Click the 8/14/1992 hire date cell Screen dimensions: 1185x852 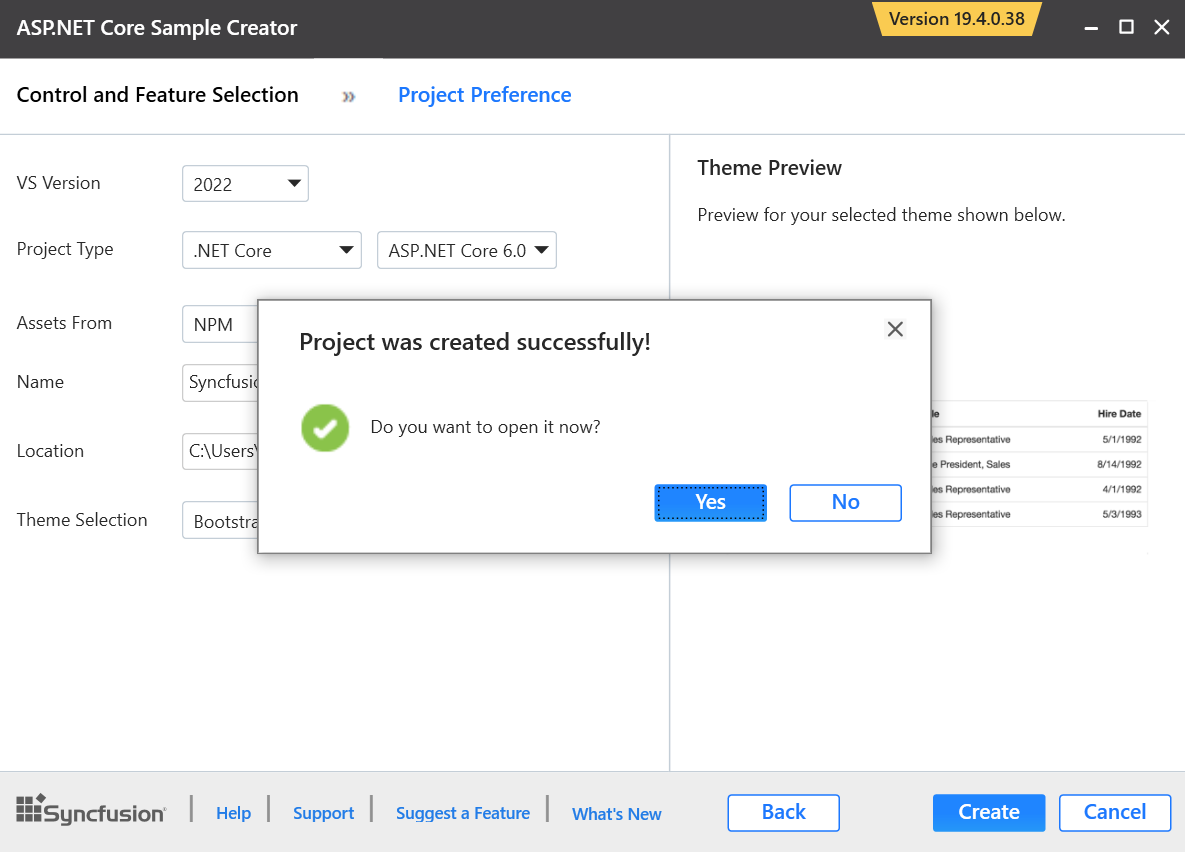coord(1119,464)
